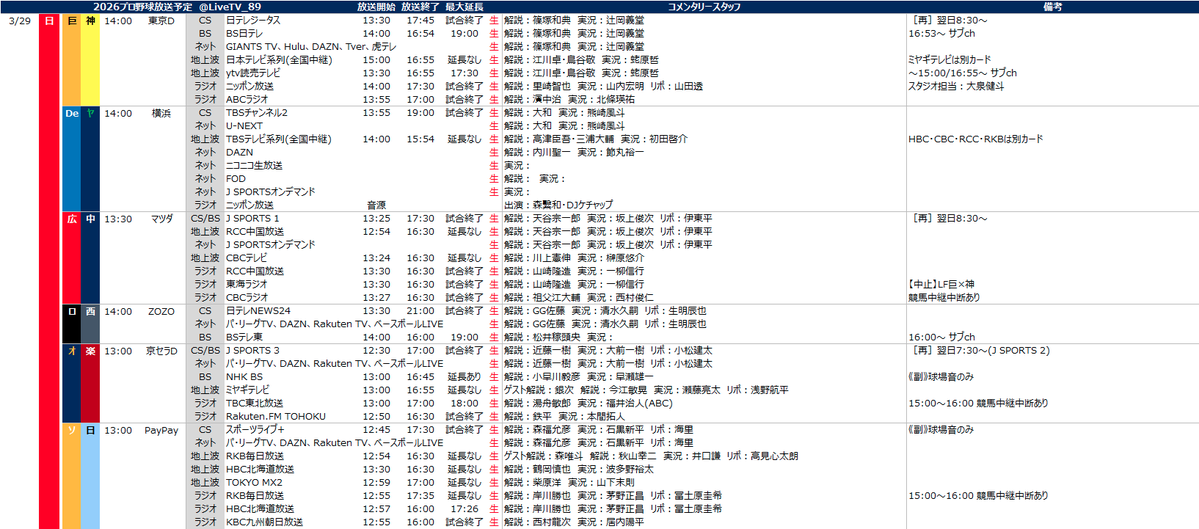Select TBSテレビ系列(全国中継) cell
1199x529 pixels.
[x=278, y=139]
